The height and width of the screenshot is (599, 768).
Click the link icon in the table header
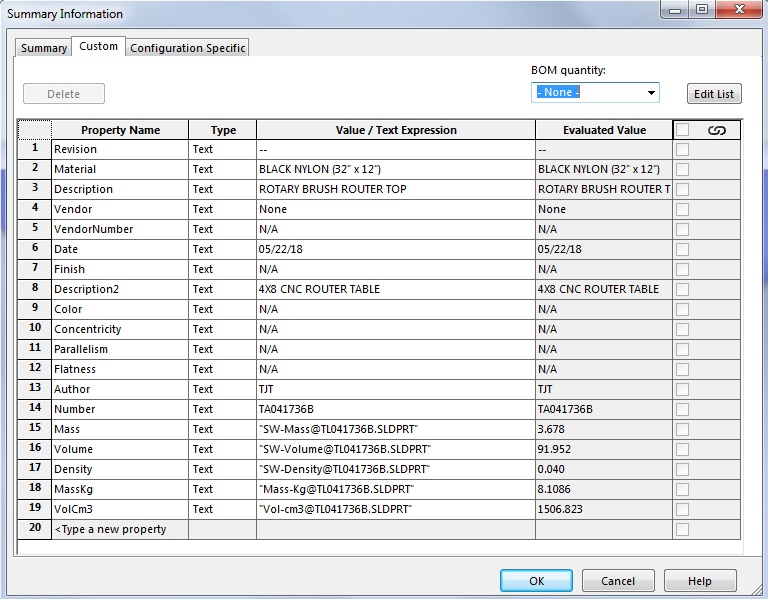click(717, 130)
